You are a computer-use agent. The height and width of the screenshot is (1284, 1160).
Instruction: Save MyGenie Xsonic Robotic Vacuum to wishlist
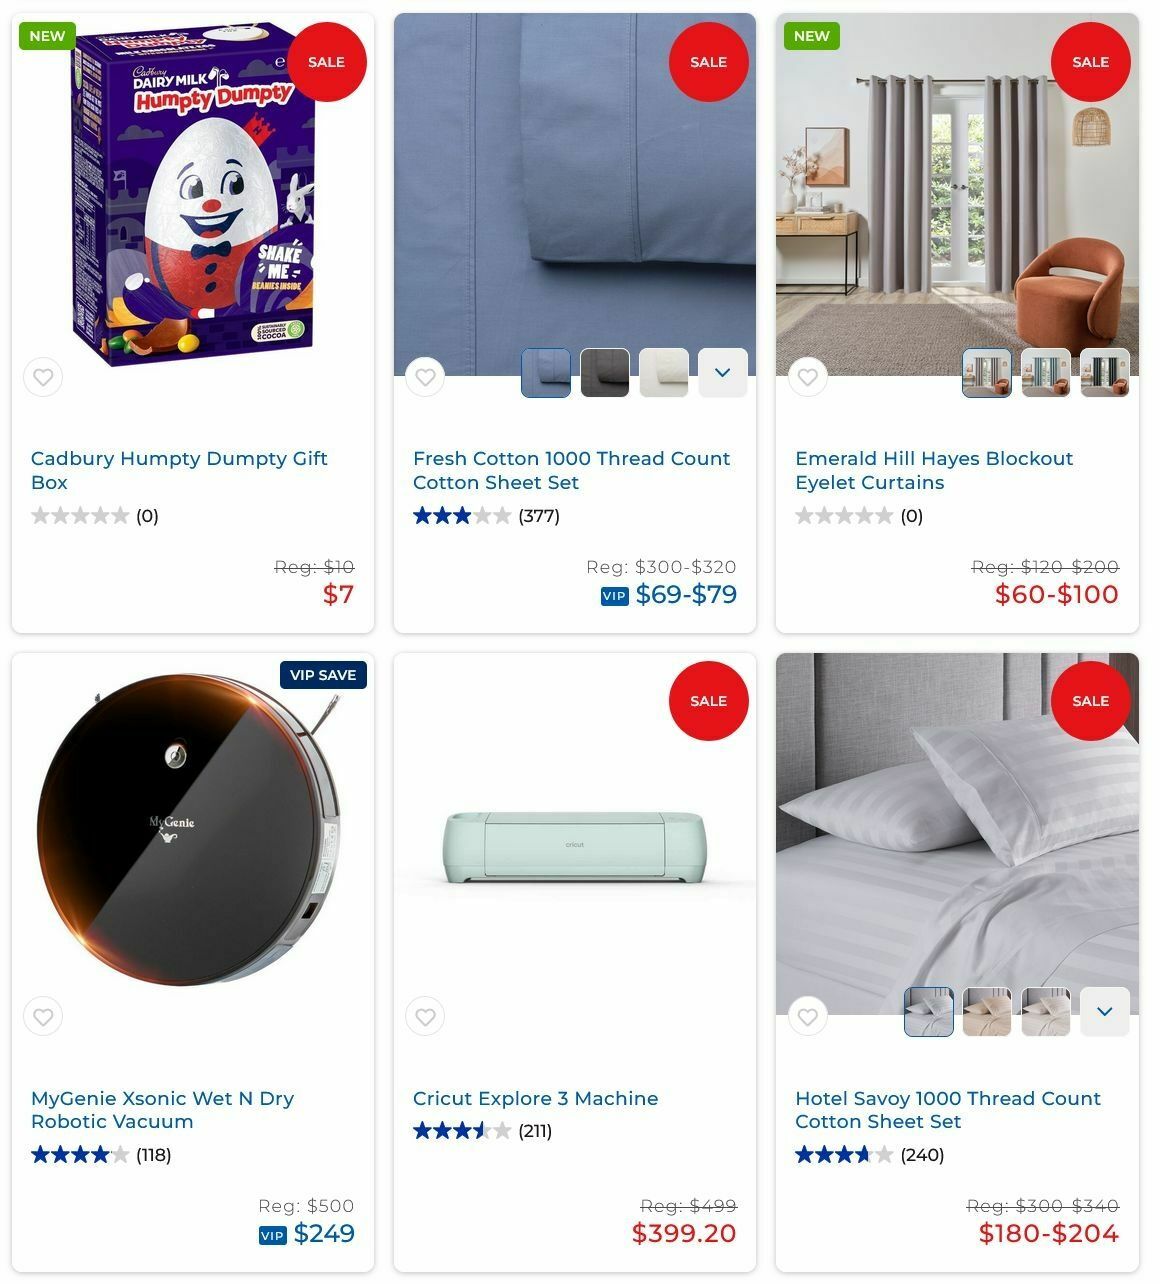tap(43, 1016)
